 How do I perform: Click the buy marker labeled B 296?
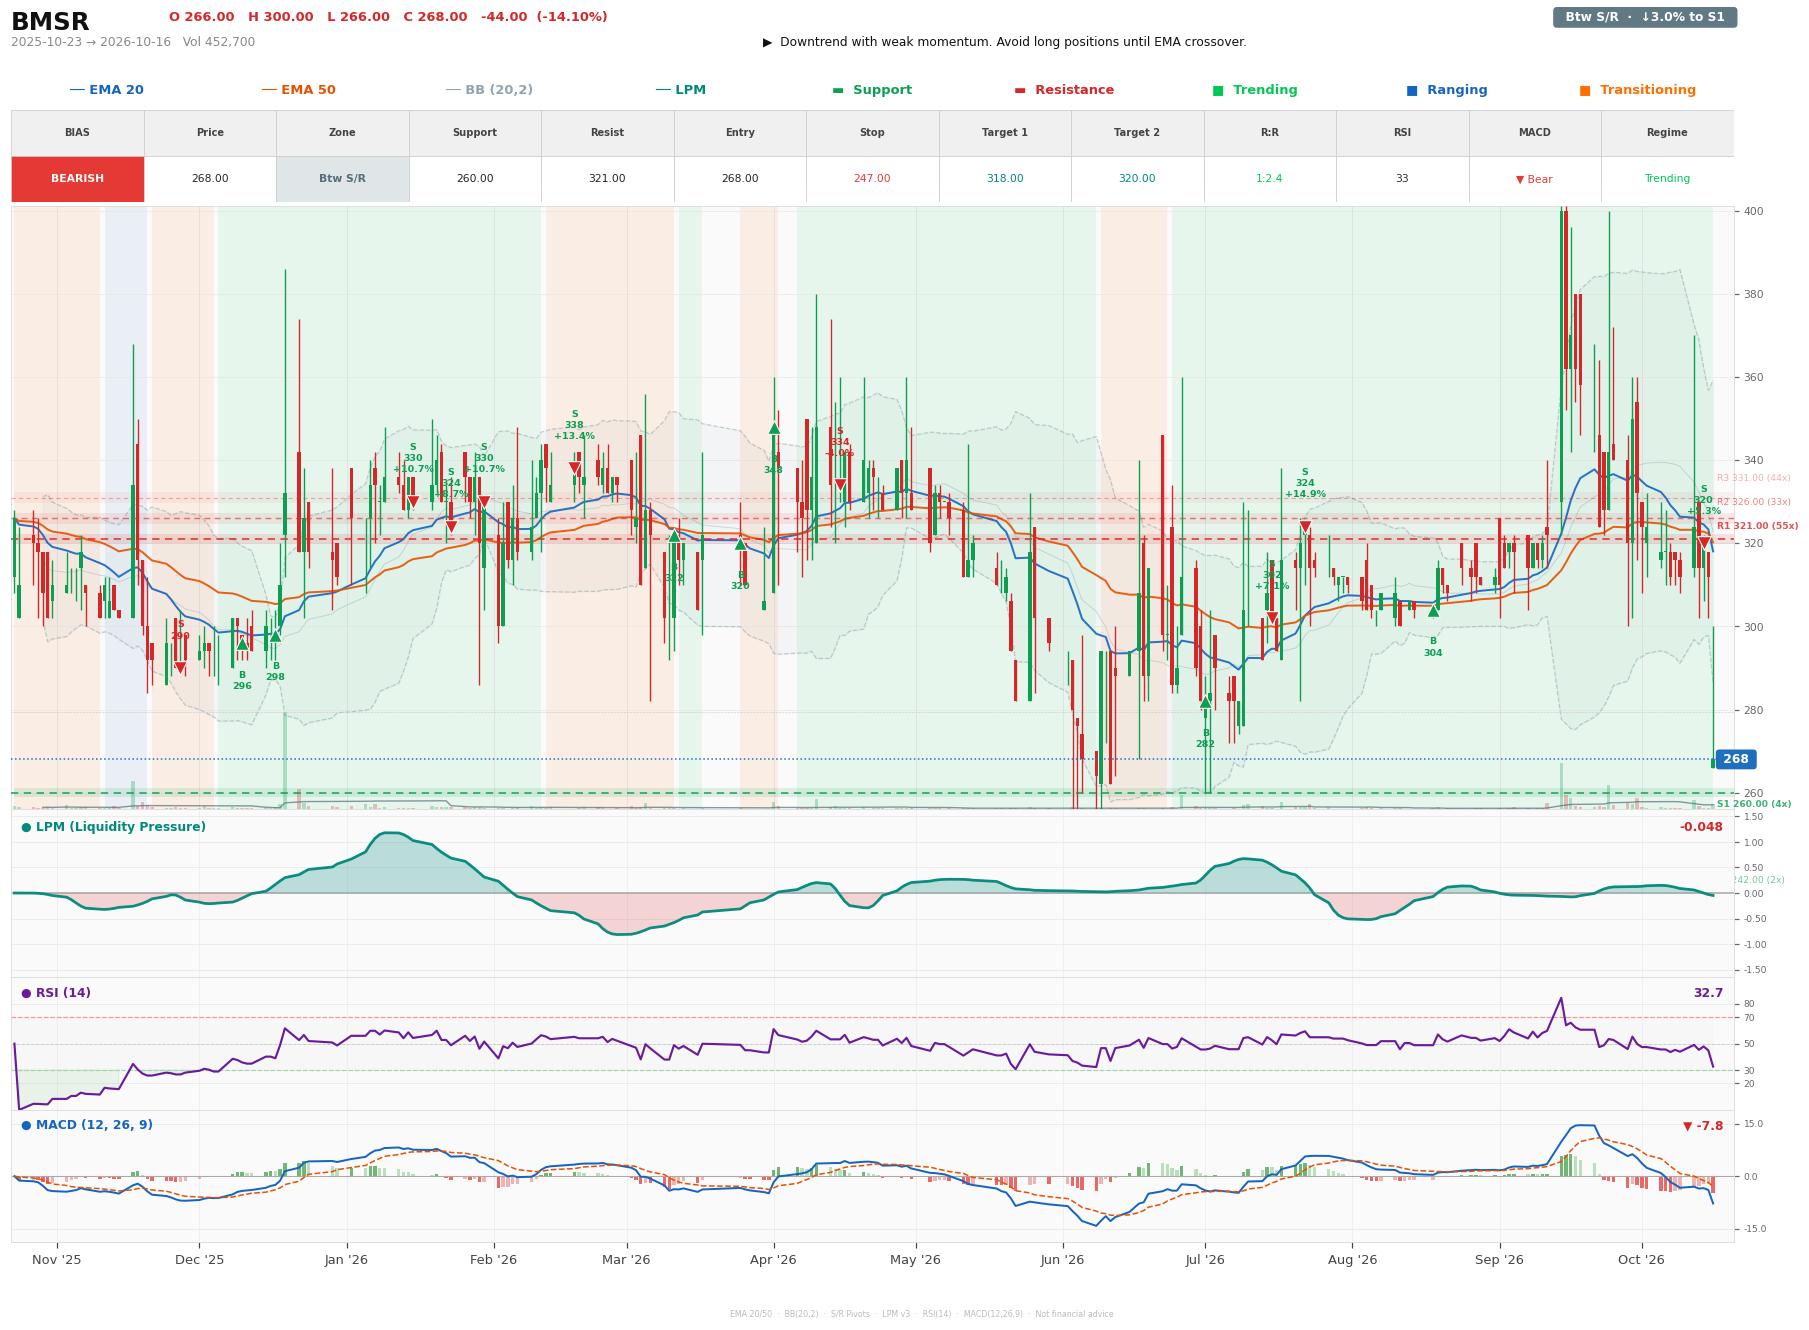(x=242, y=644)
